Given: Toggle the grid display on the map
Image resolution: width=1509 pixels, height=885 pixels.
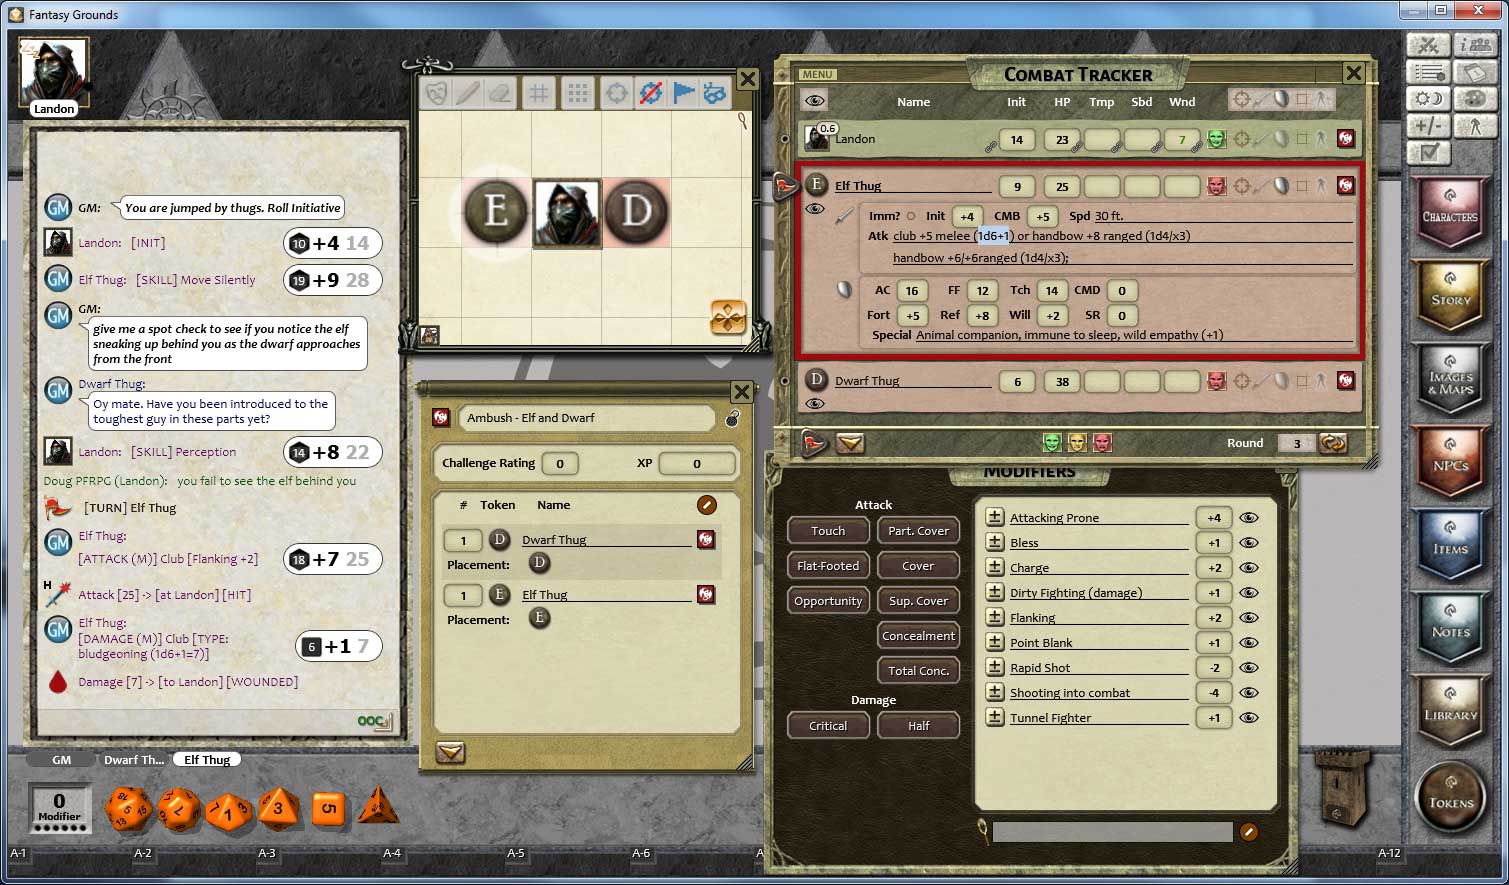Looking at the screenshot, I should coord(539,92).
